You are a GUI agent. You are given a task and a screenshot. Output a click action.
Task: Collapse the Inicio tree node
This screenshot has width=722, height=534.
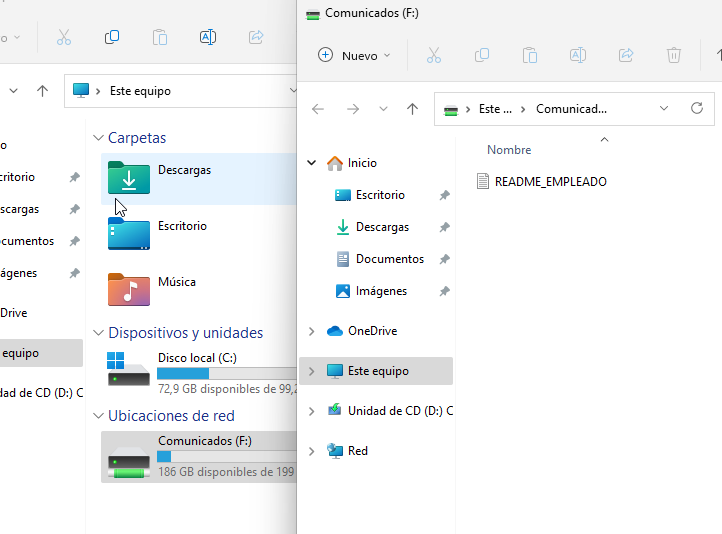(x=312, y=163)
